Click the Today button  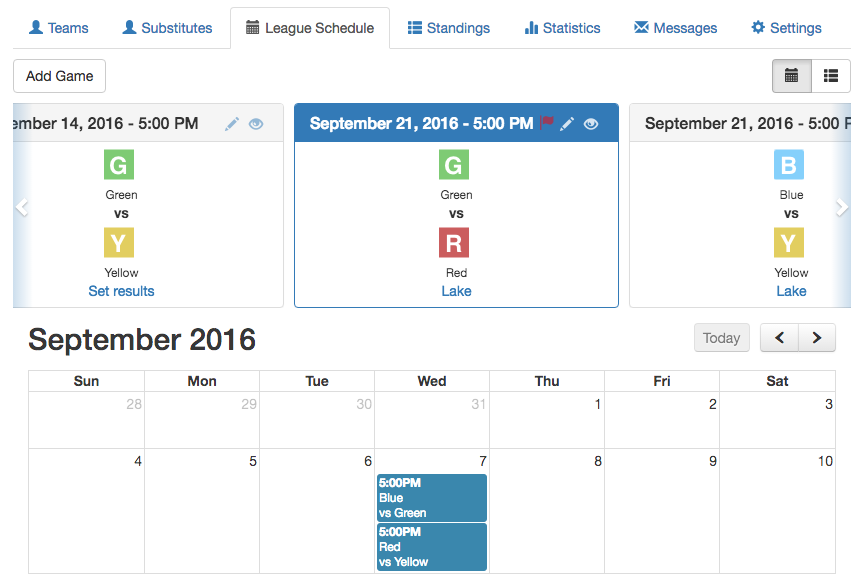coord(721,338)
